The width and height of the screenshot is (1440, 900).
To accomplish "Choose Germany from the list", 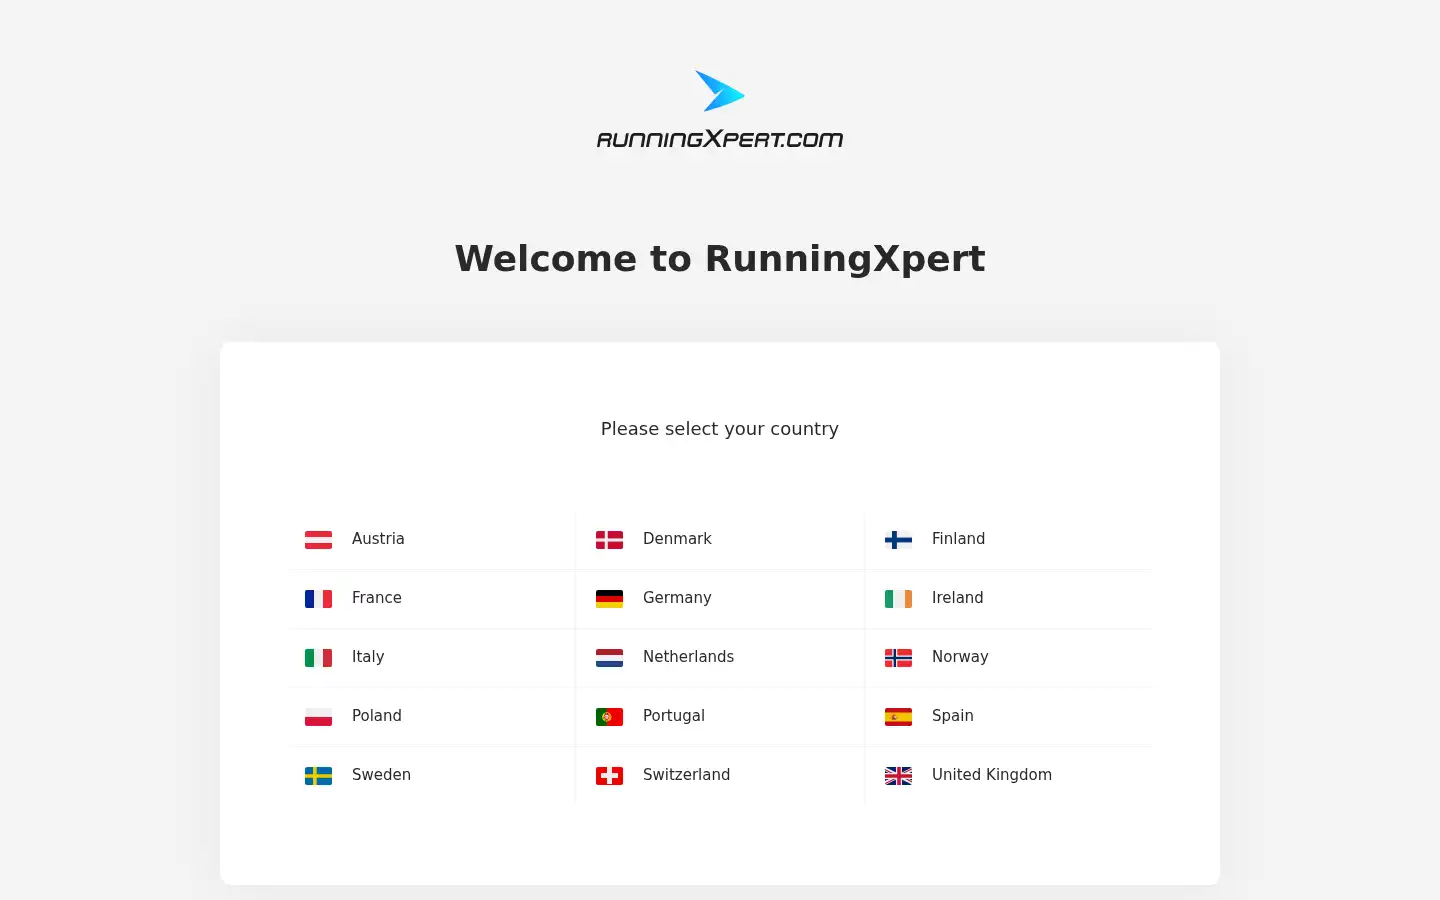I will coord(677,598).
